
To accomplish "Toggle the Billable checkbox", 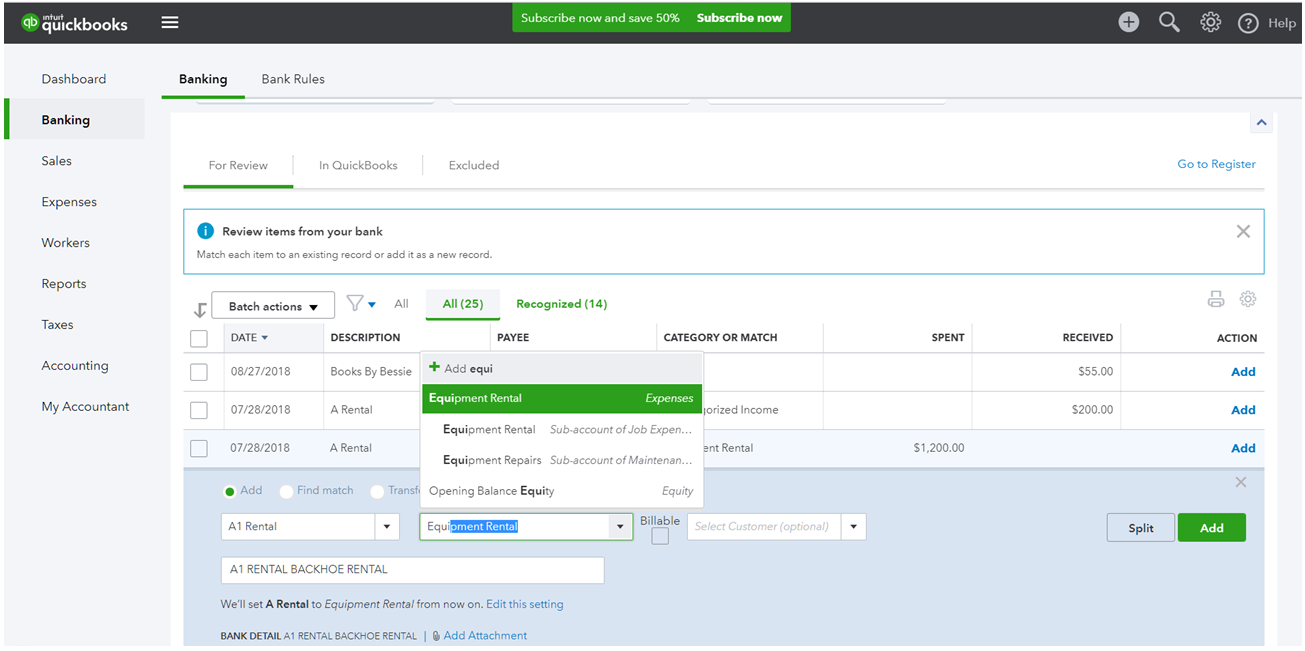I will click(660, 536).
